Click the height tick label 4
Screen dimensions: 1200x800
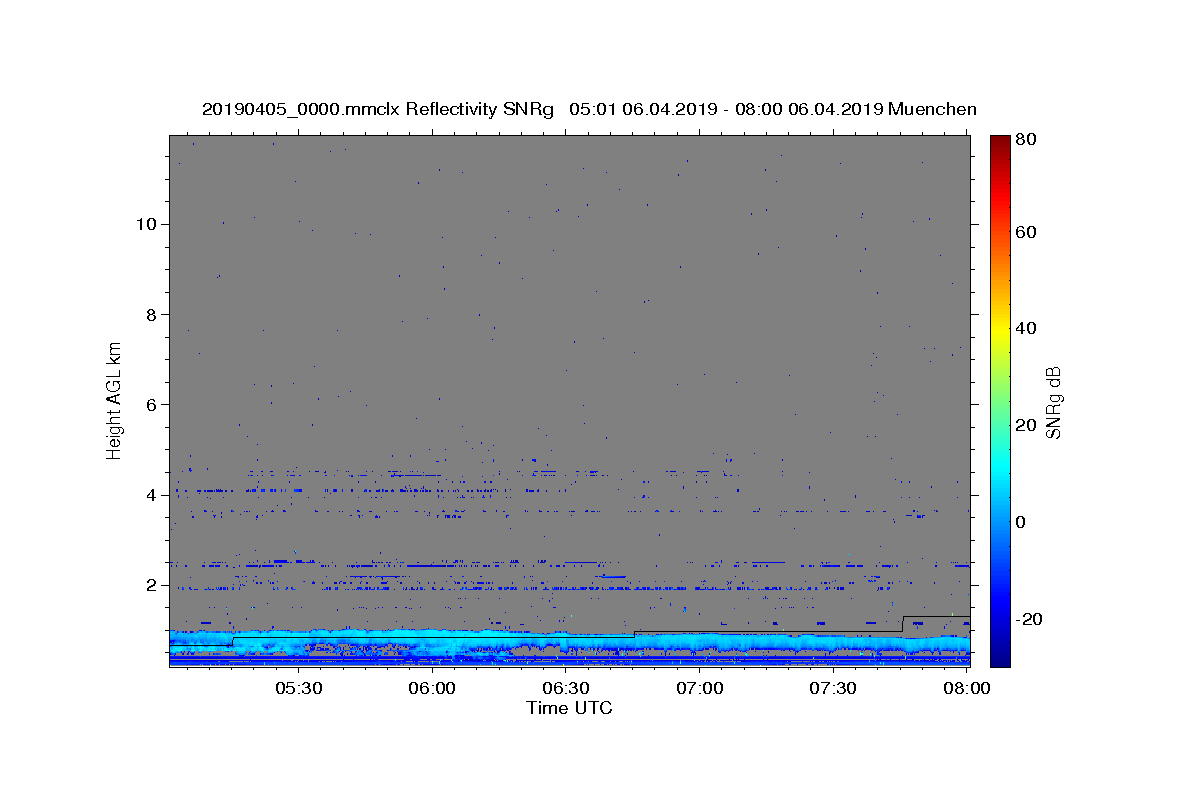[150, 495]
